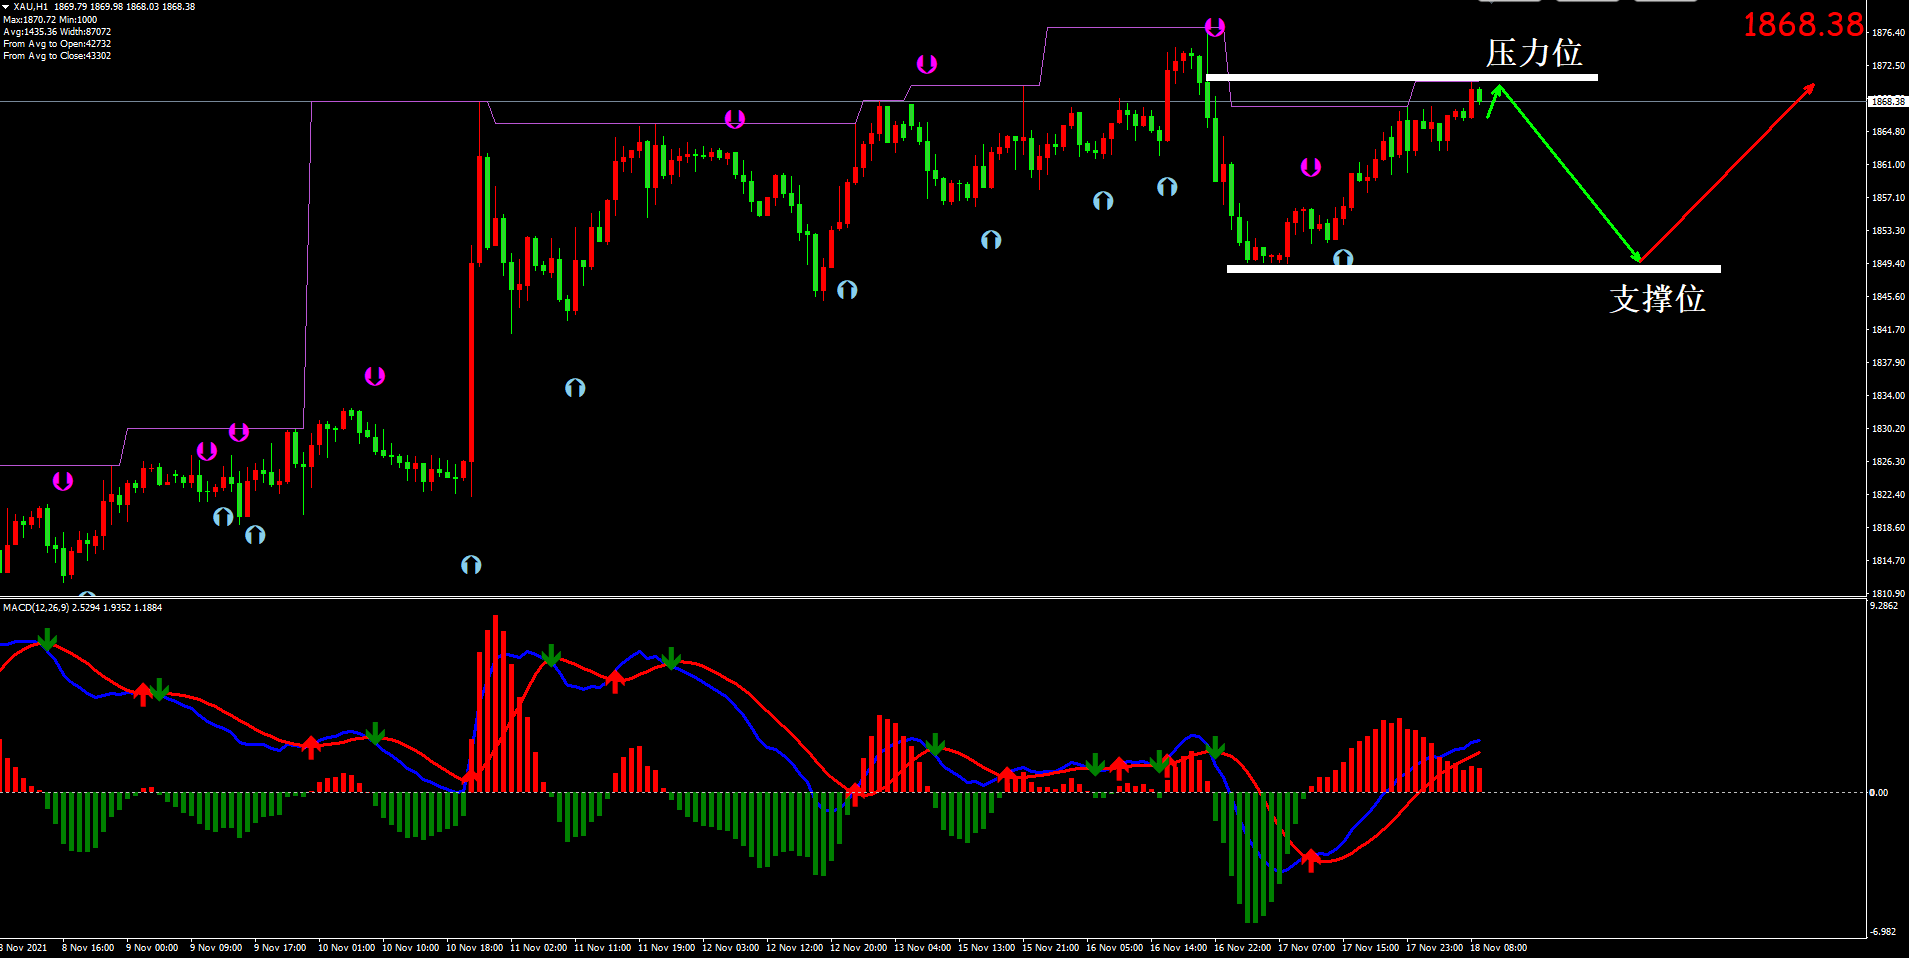Click the 0.00 level on MACD scale

pyautogui.click(x=1879, y=792)
